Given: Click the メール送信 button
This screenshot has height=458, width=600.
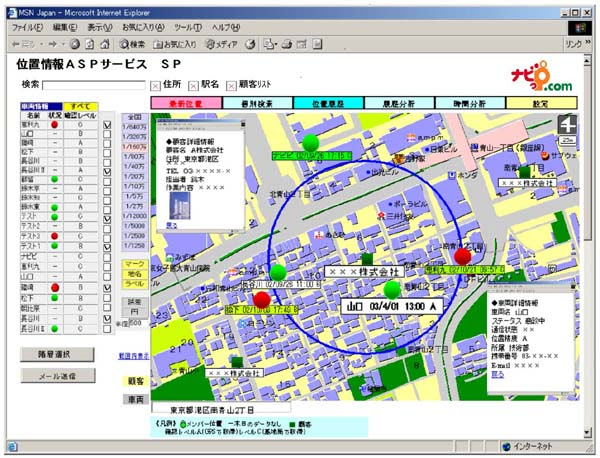Looking at the screenshot, I should (x=57, y=376).
